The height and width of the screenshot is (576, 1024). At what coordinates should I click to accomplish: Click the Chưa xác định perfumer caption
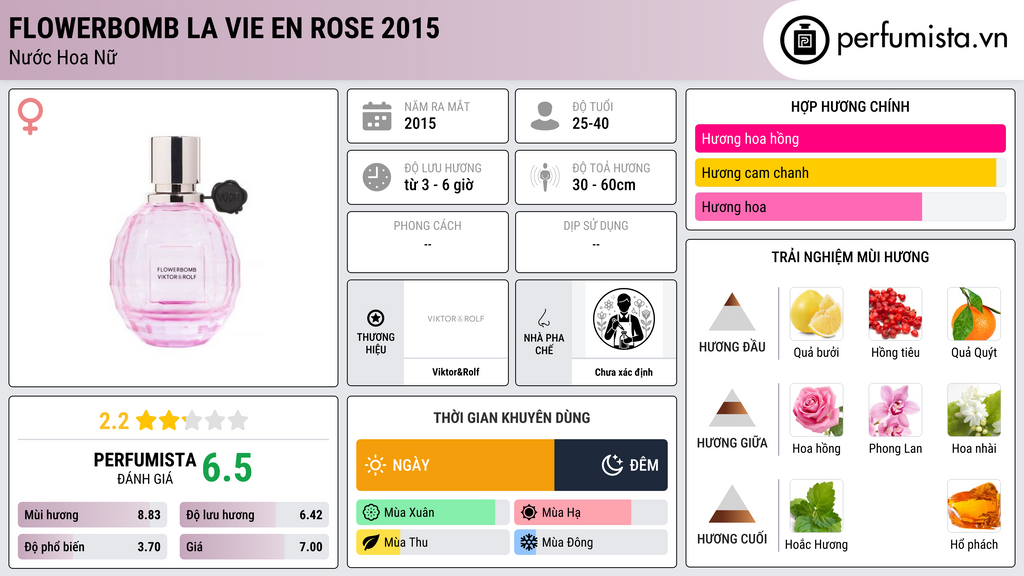624,372
